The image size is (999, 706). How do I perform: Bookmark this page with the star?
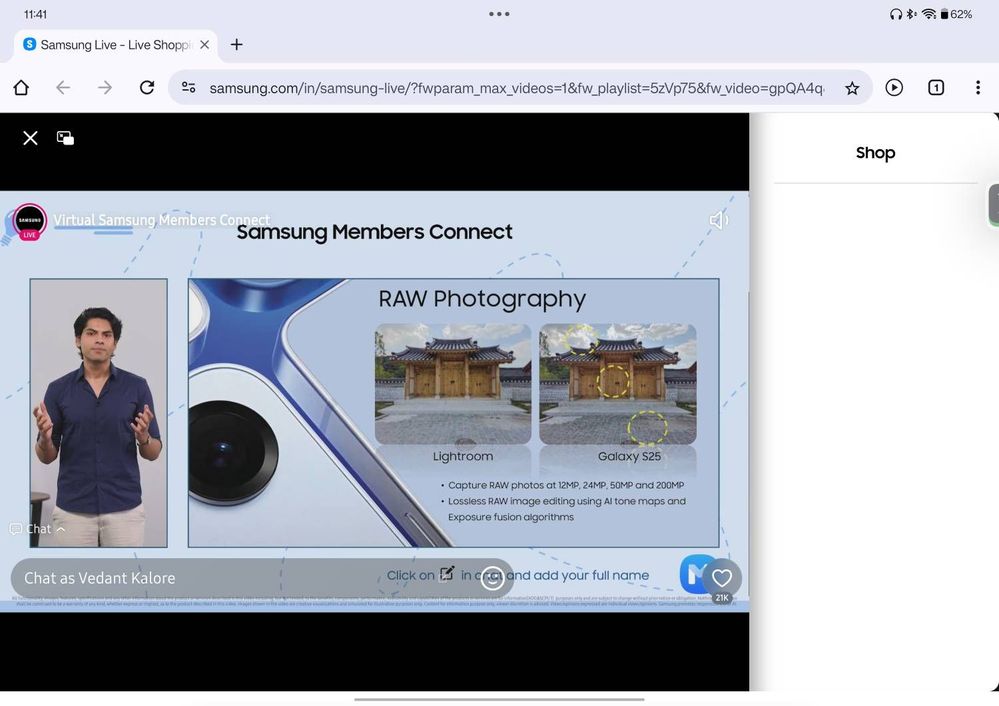[852, 88]
